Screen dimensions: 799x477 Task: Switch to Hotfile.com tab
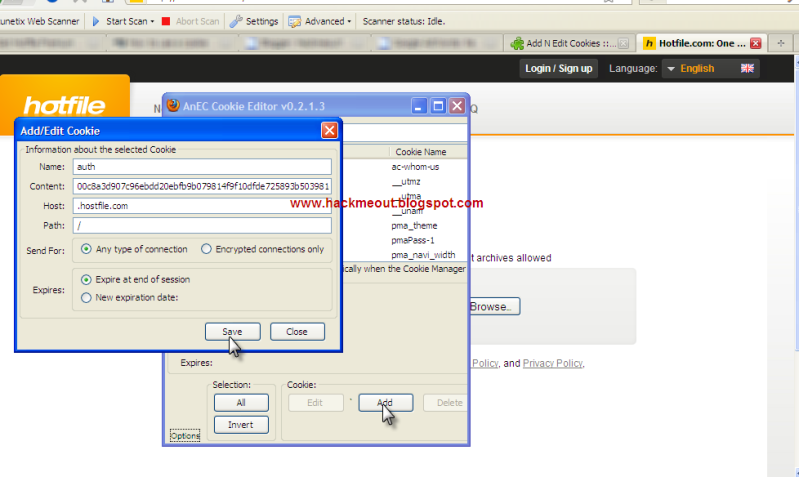(x=701, y=43)
